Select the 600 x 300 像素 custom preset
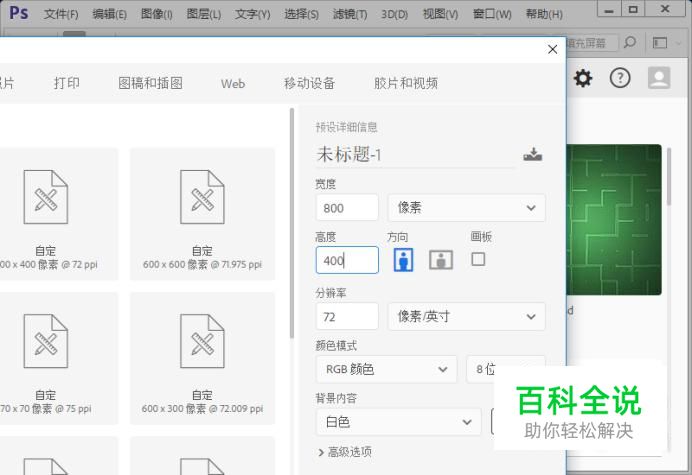Viewport: 692px width, 475px height. pos(203,358)
